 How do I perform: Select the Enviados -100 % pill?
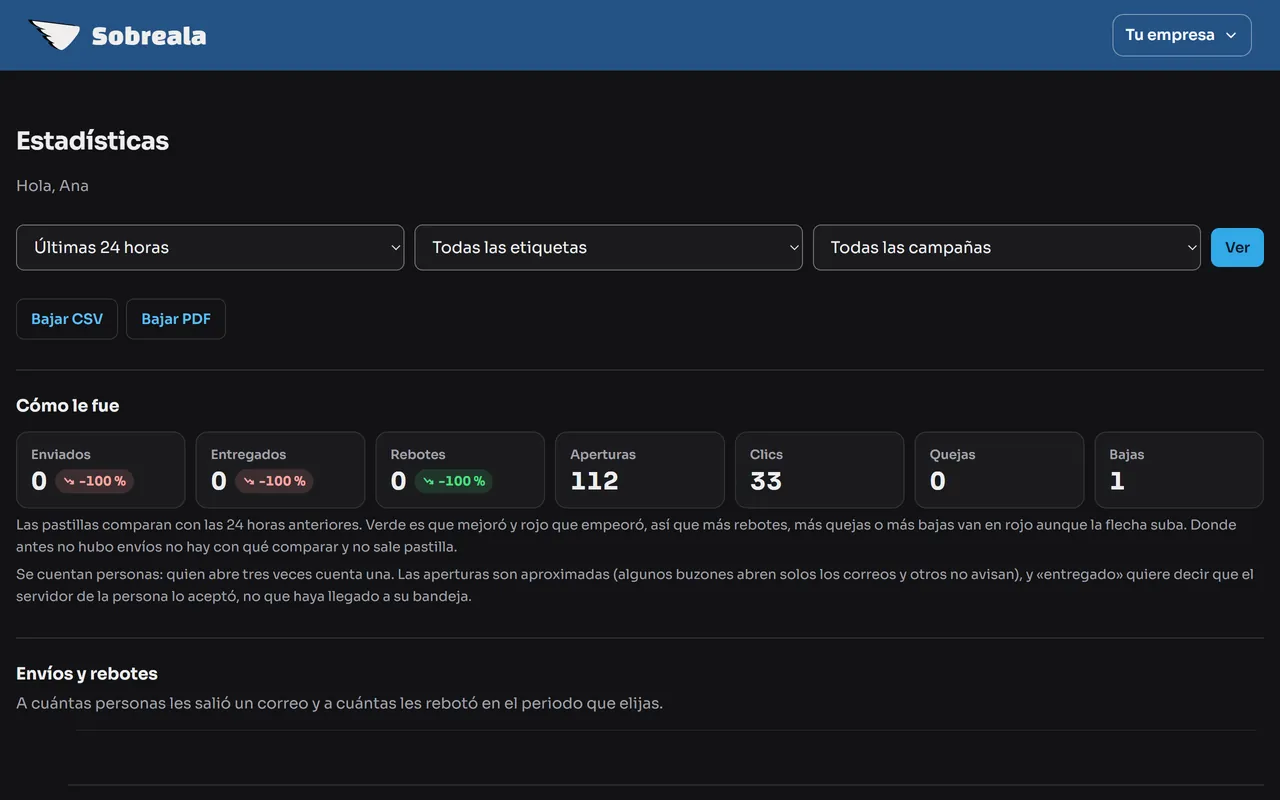click(94, 481)
